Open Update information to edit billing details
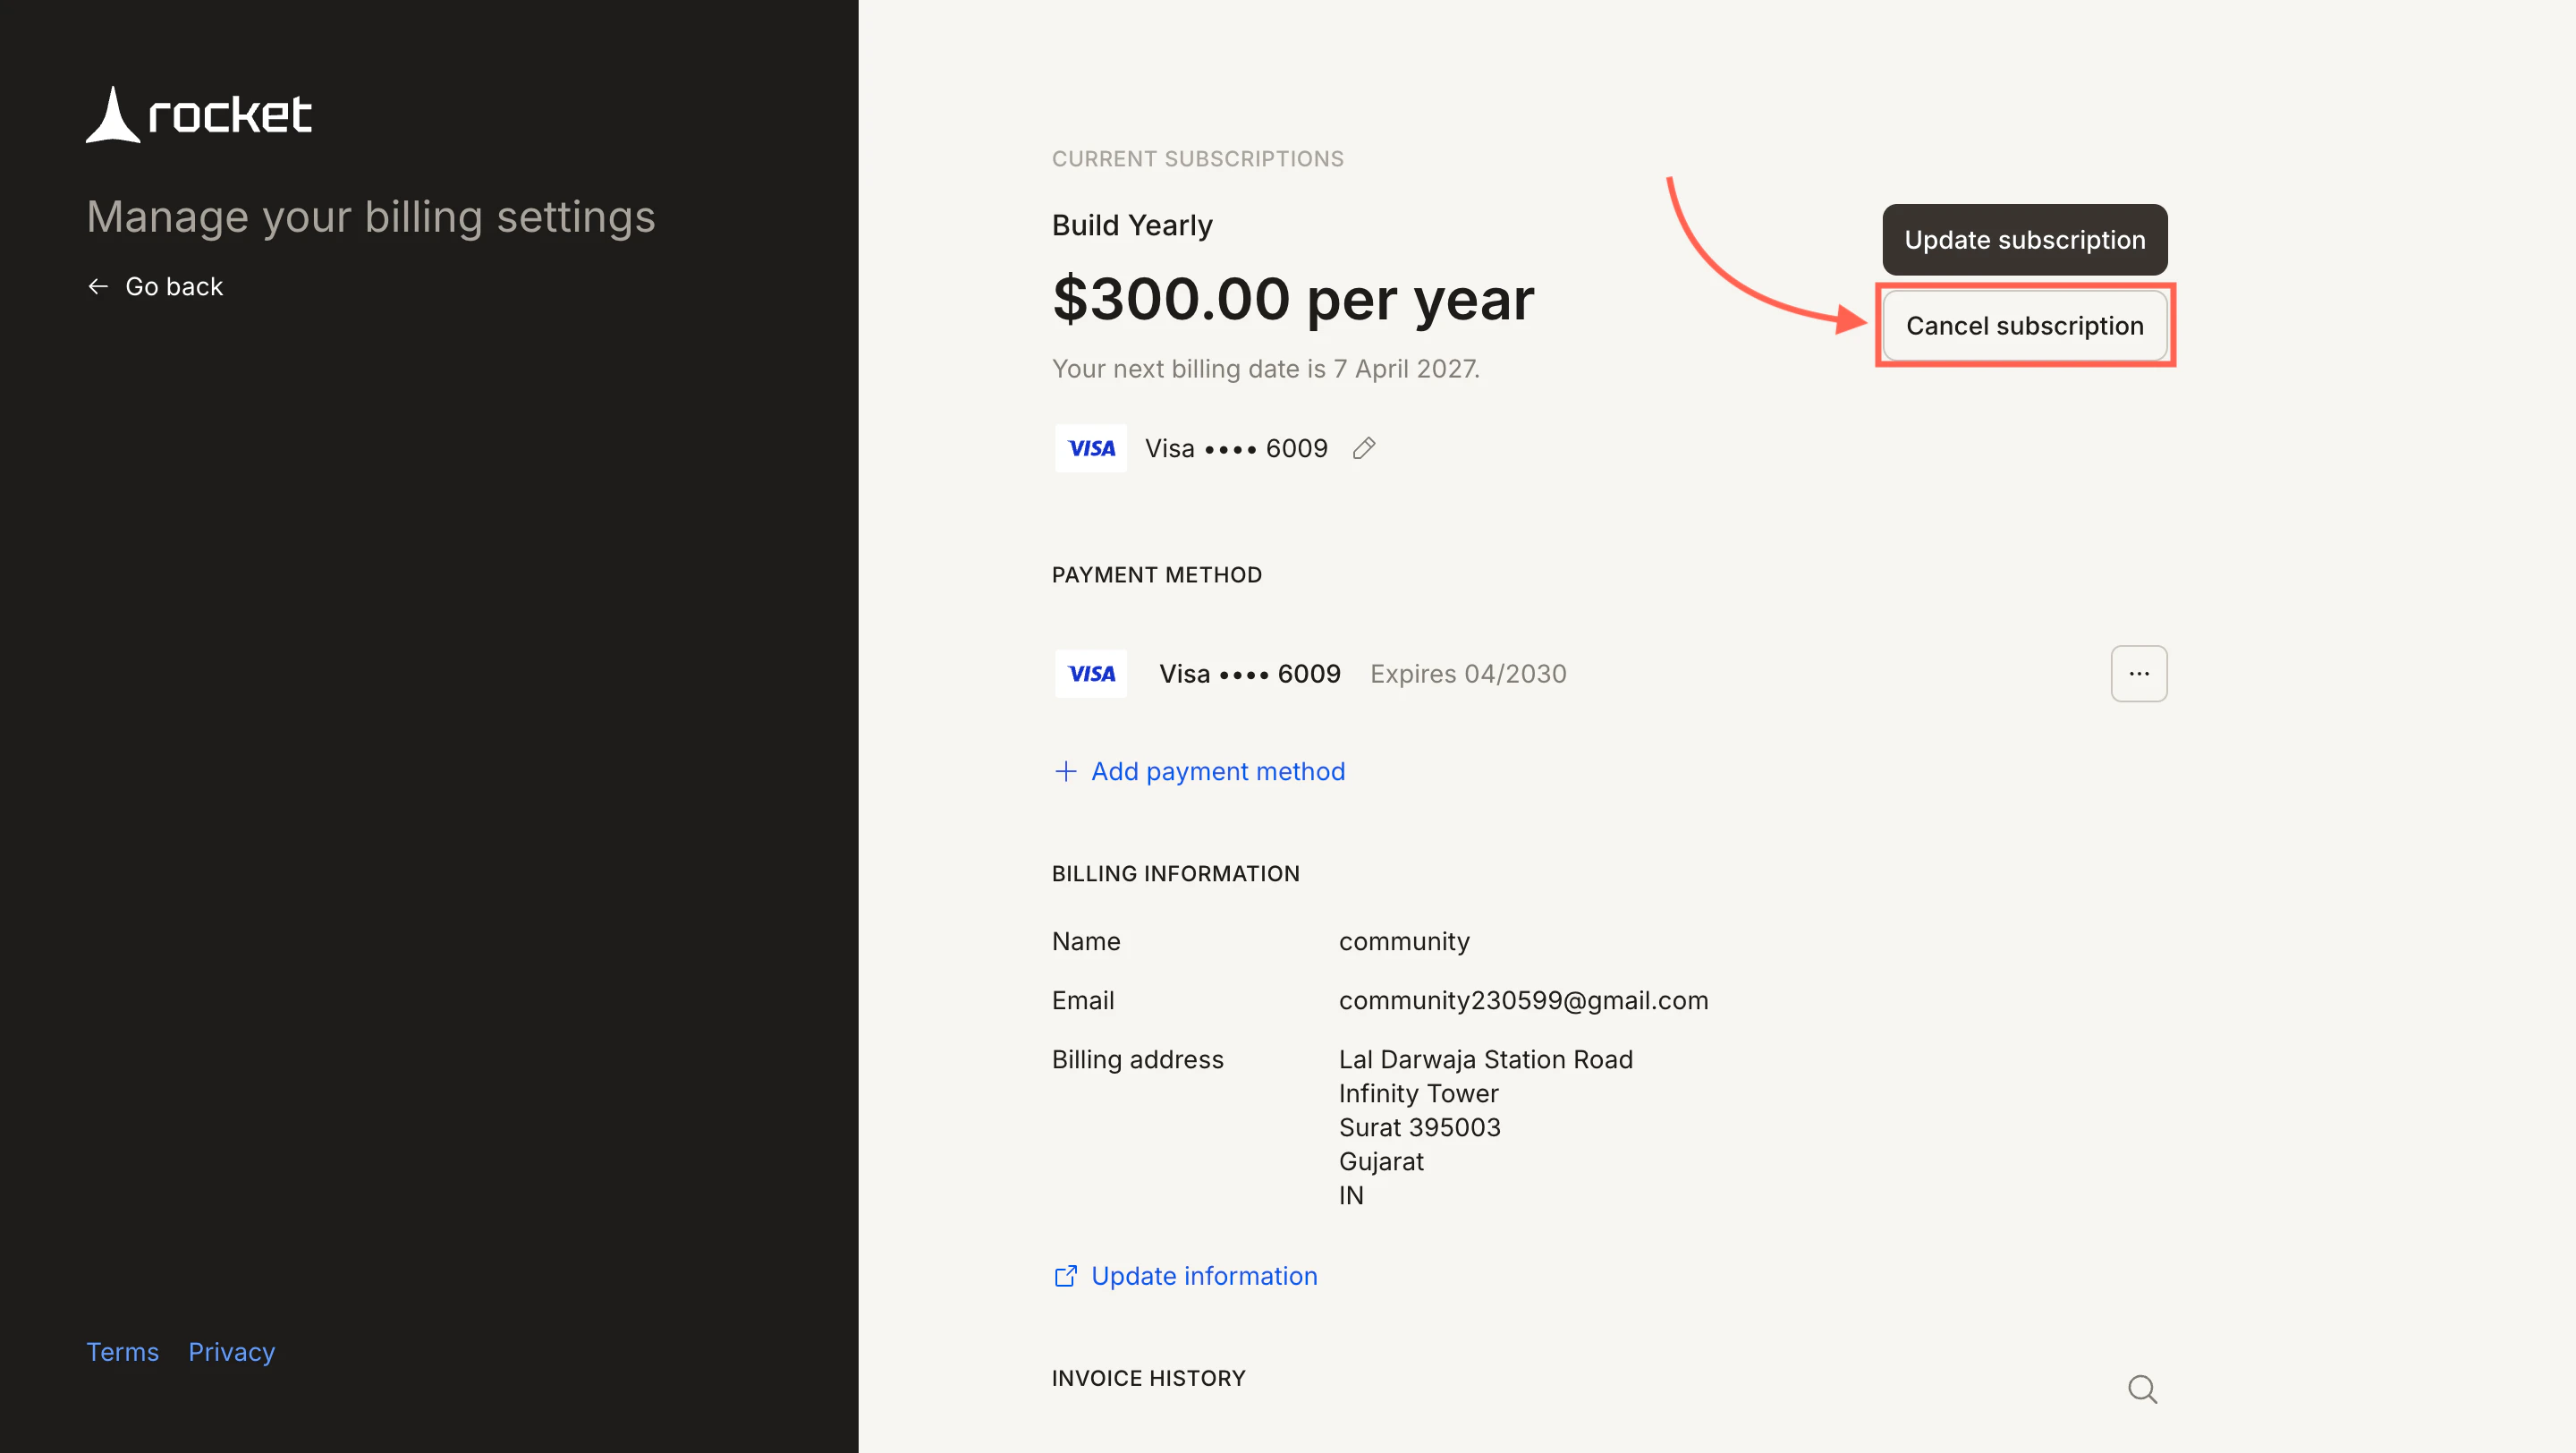The image size is (2576, 1453). [1204, 1276]
